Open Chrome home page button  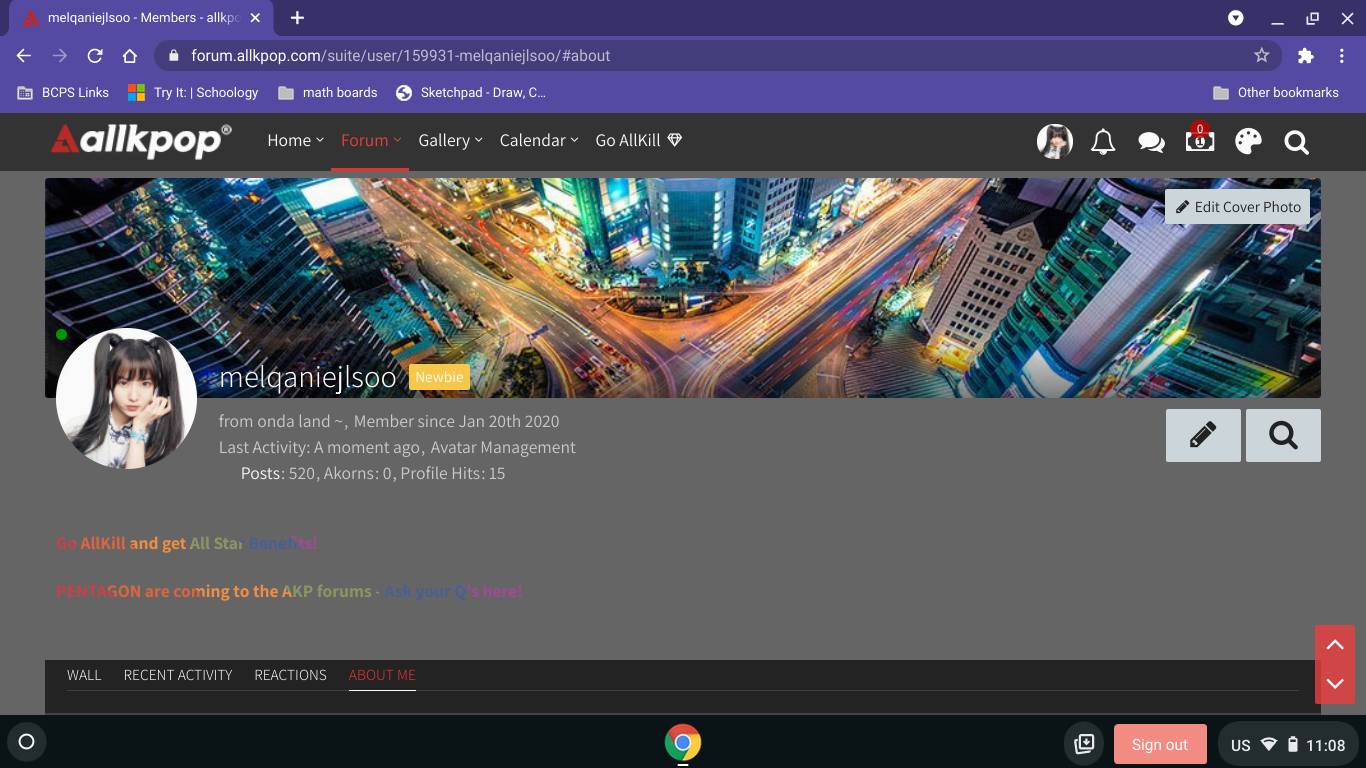click(x=130, y=56)
